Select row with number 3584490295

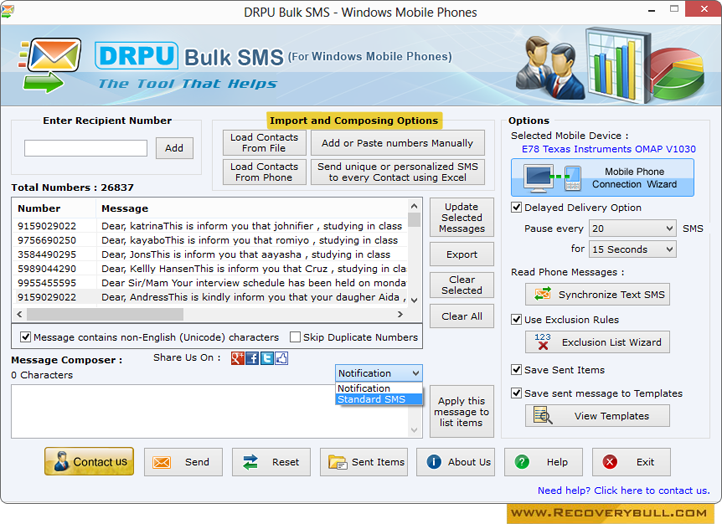(x=211, y=255)
